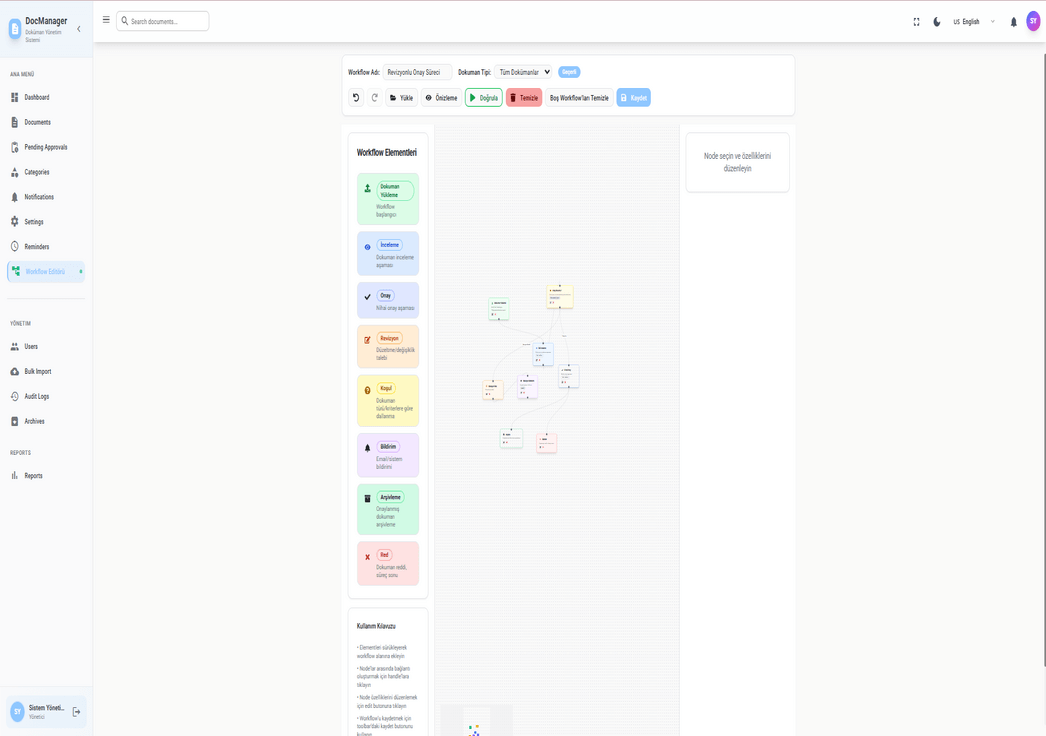Click the redo arrow in the workflow toolbar

[374, 97]
